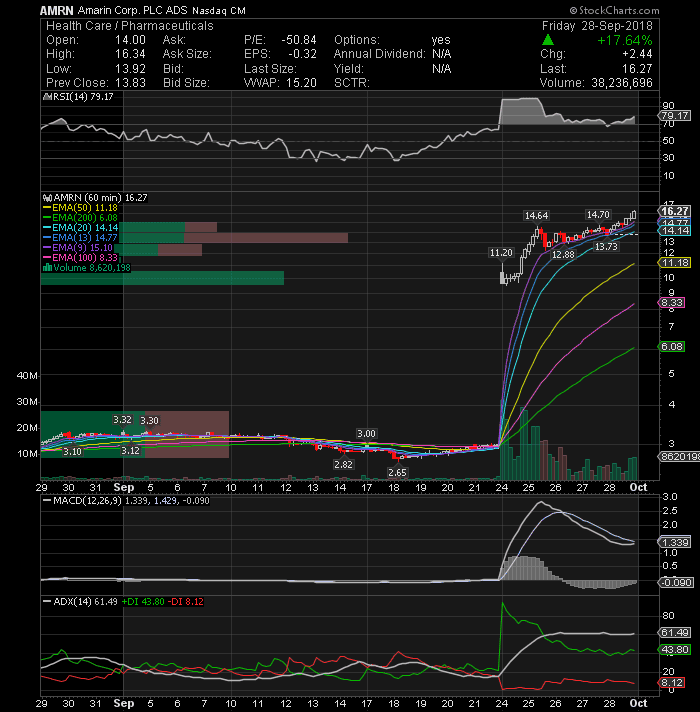Click the 8620198 volume axis tag
The width and height of the screenshot is (700, 712).
[x=679, y=457]
